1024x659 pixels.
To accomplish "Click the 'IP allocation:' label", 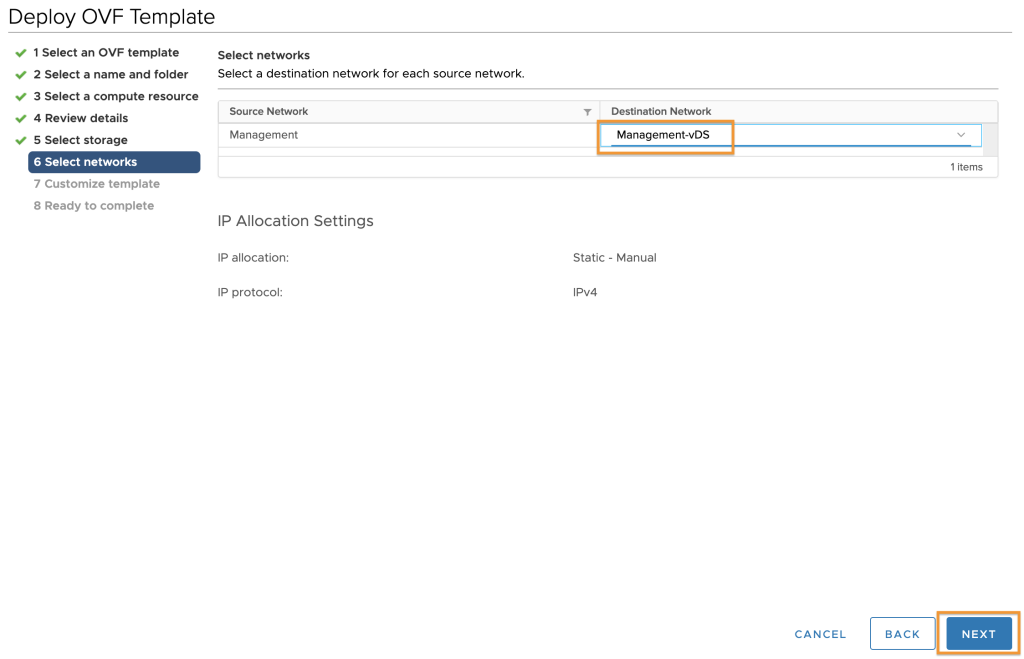I will pos(253,257).
